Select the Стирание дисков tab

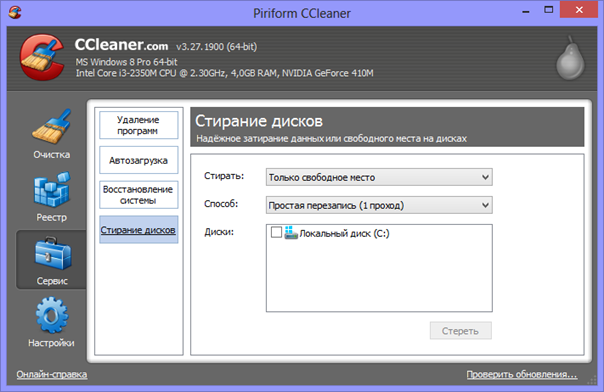coord(139,230)
